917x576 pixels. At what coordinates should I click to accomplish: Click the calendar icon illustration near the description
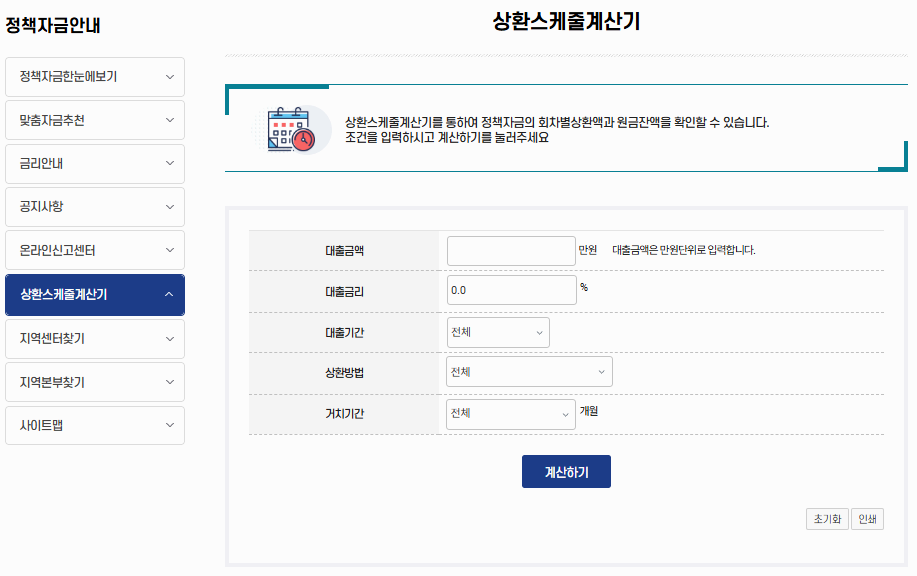291,129
